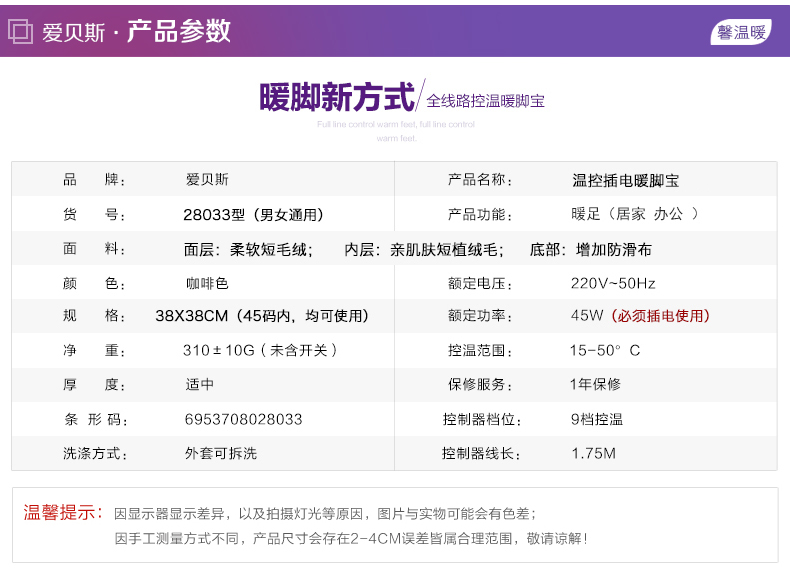
Task: Click the 1年保修 warranty value
Action: coord(595,385)
